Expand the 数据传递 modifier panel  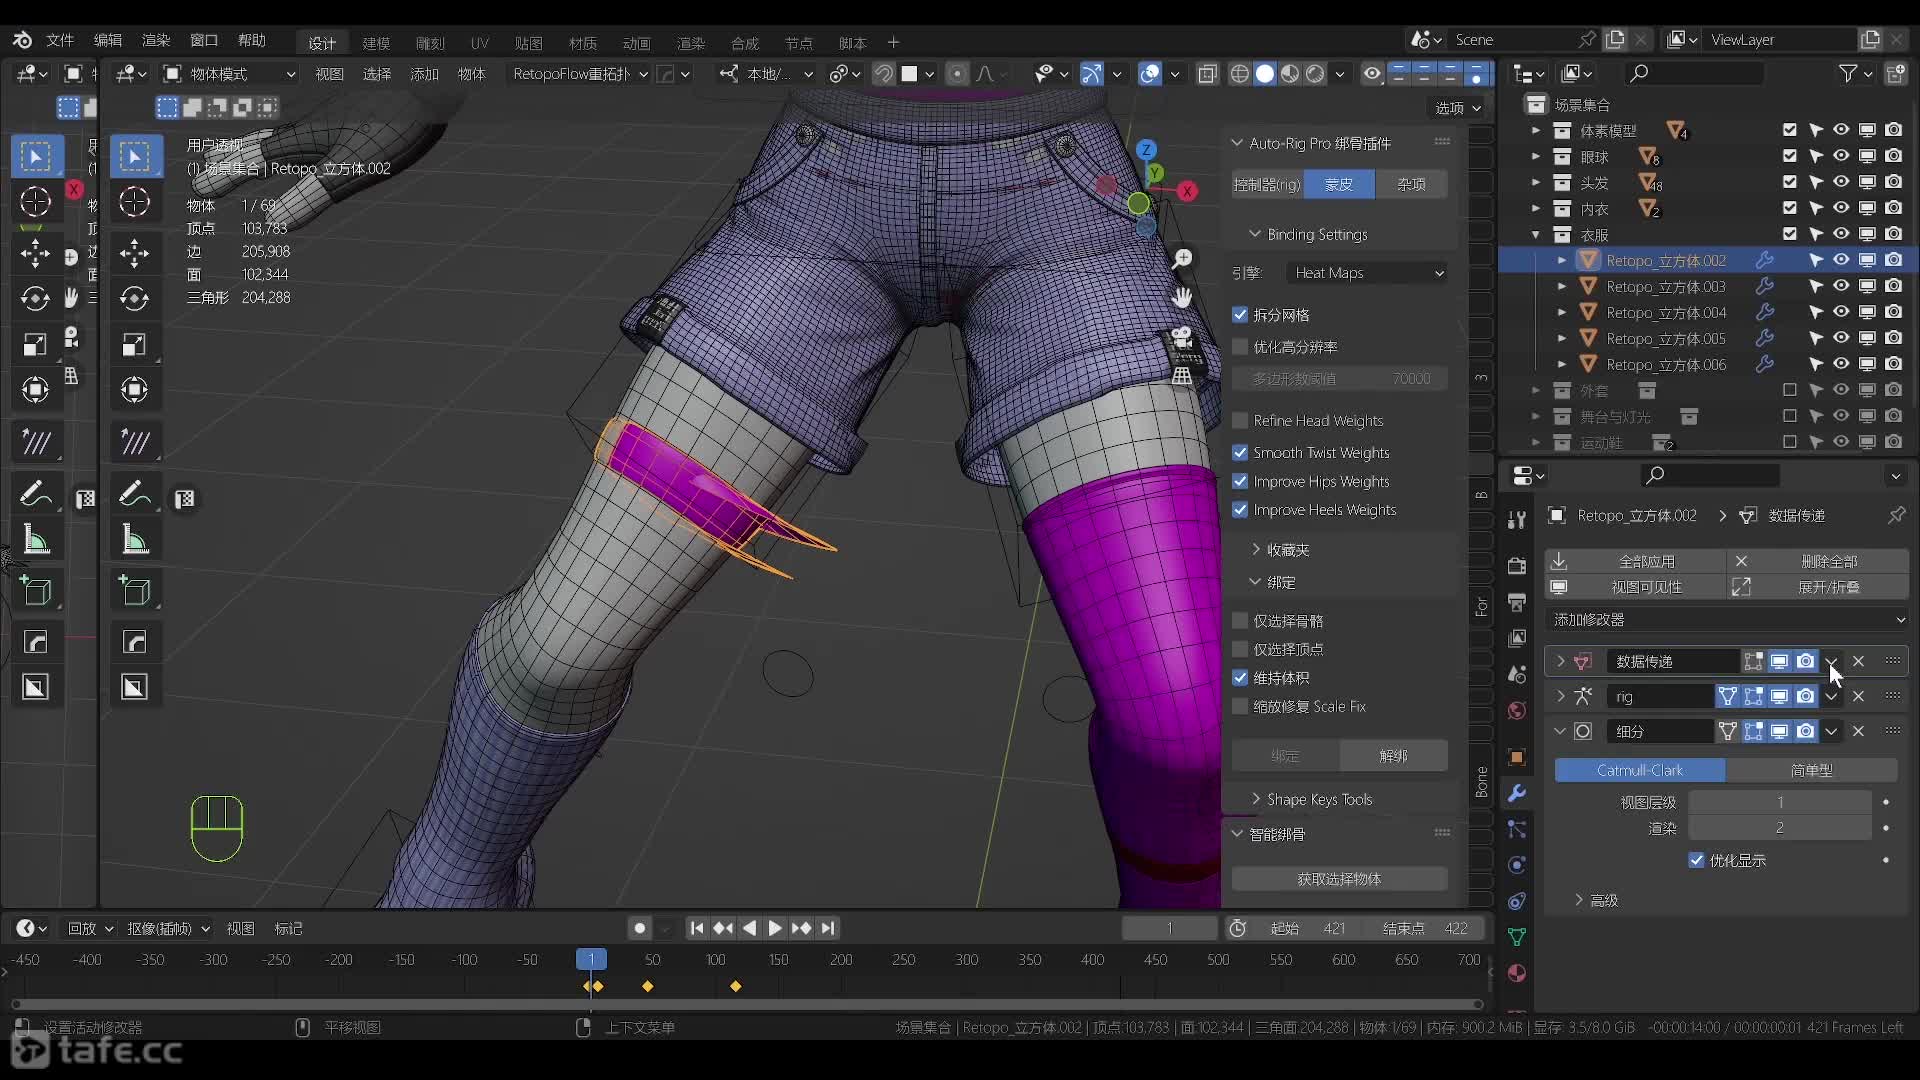coord(1560,661)
